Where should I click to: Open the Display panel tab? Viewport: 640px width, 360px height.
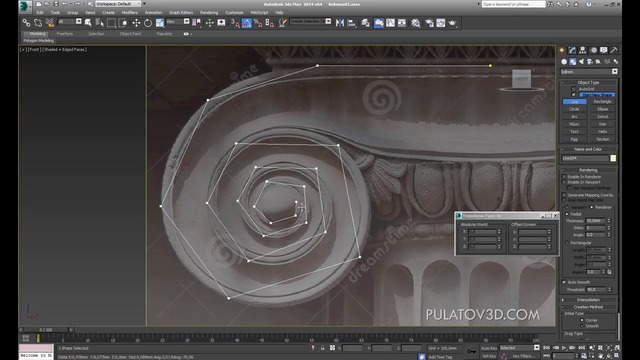(604, 50)
